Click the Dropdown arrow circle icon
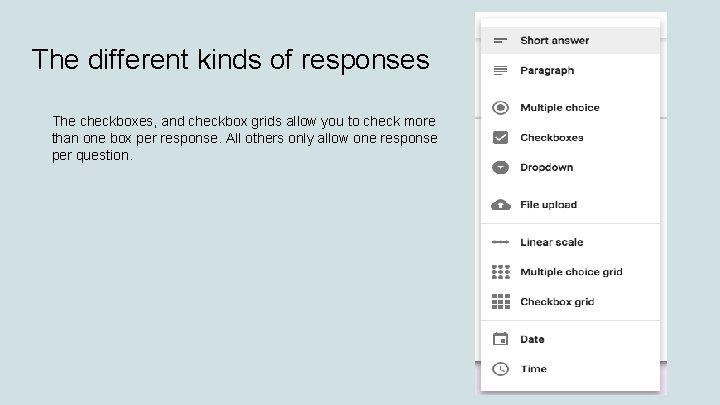Image resolution: width=720 pixels, height=405 pixels. click(x=500, y=168)
